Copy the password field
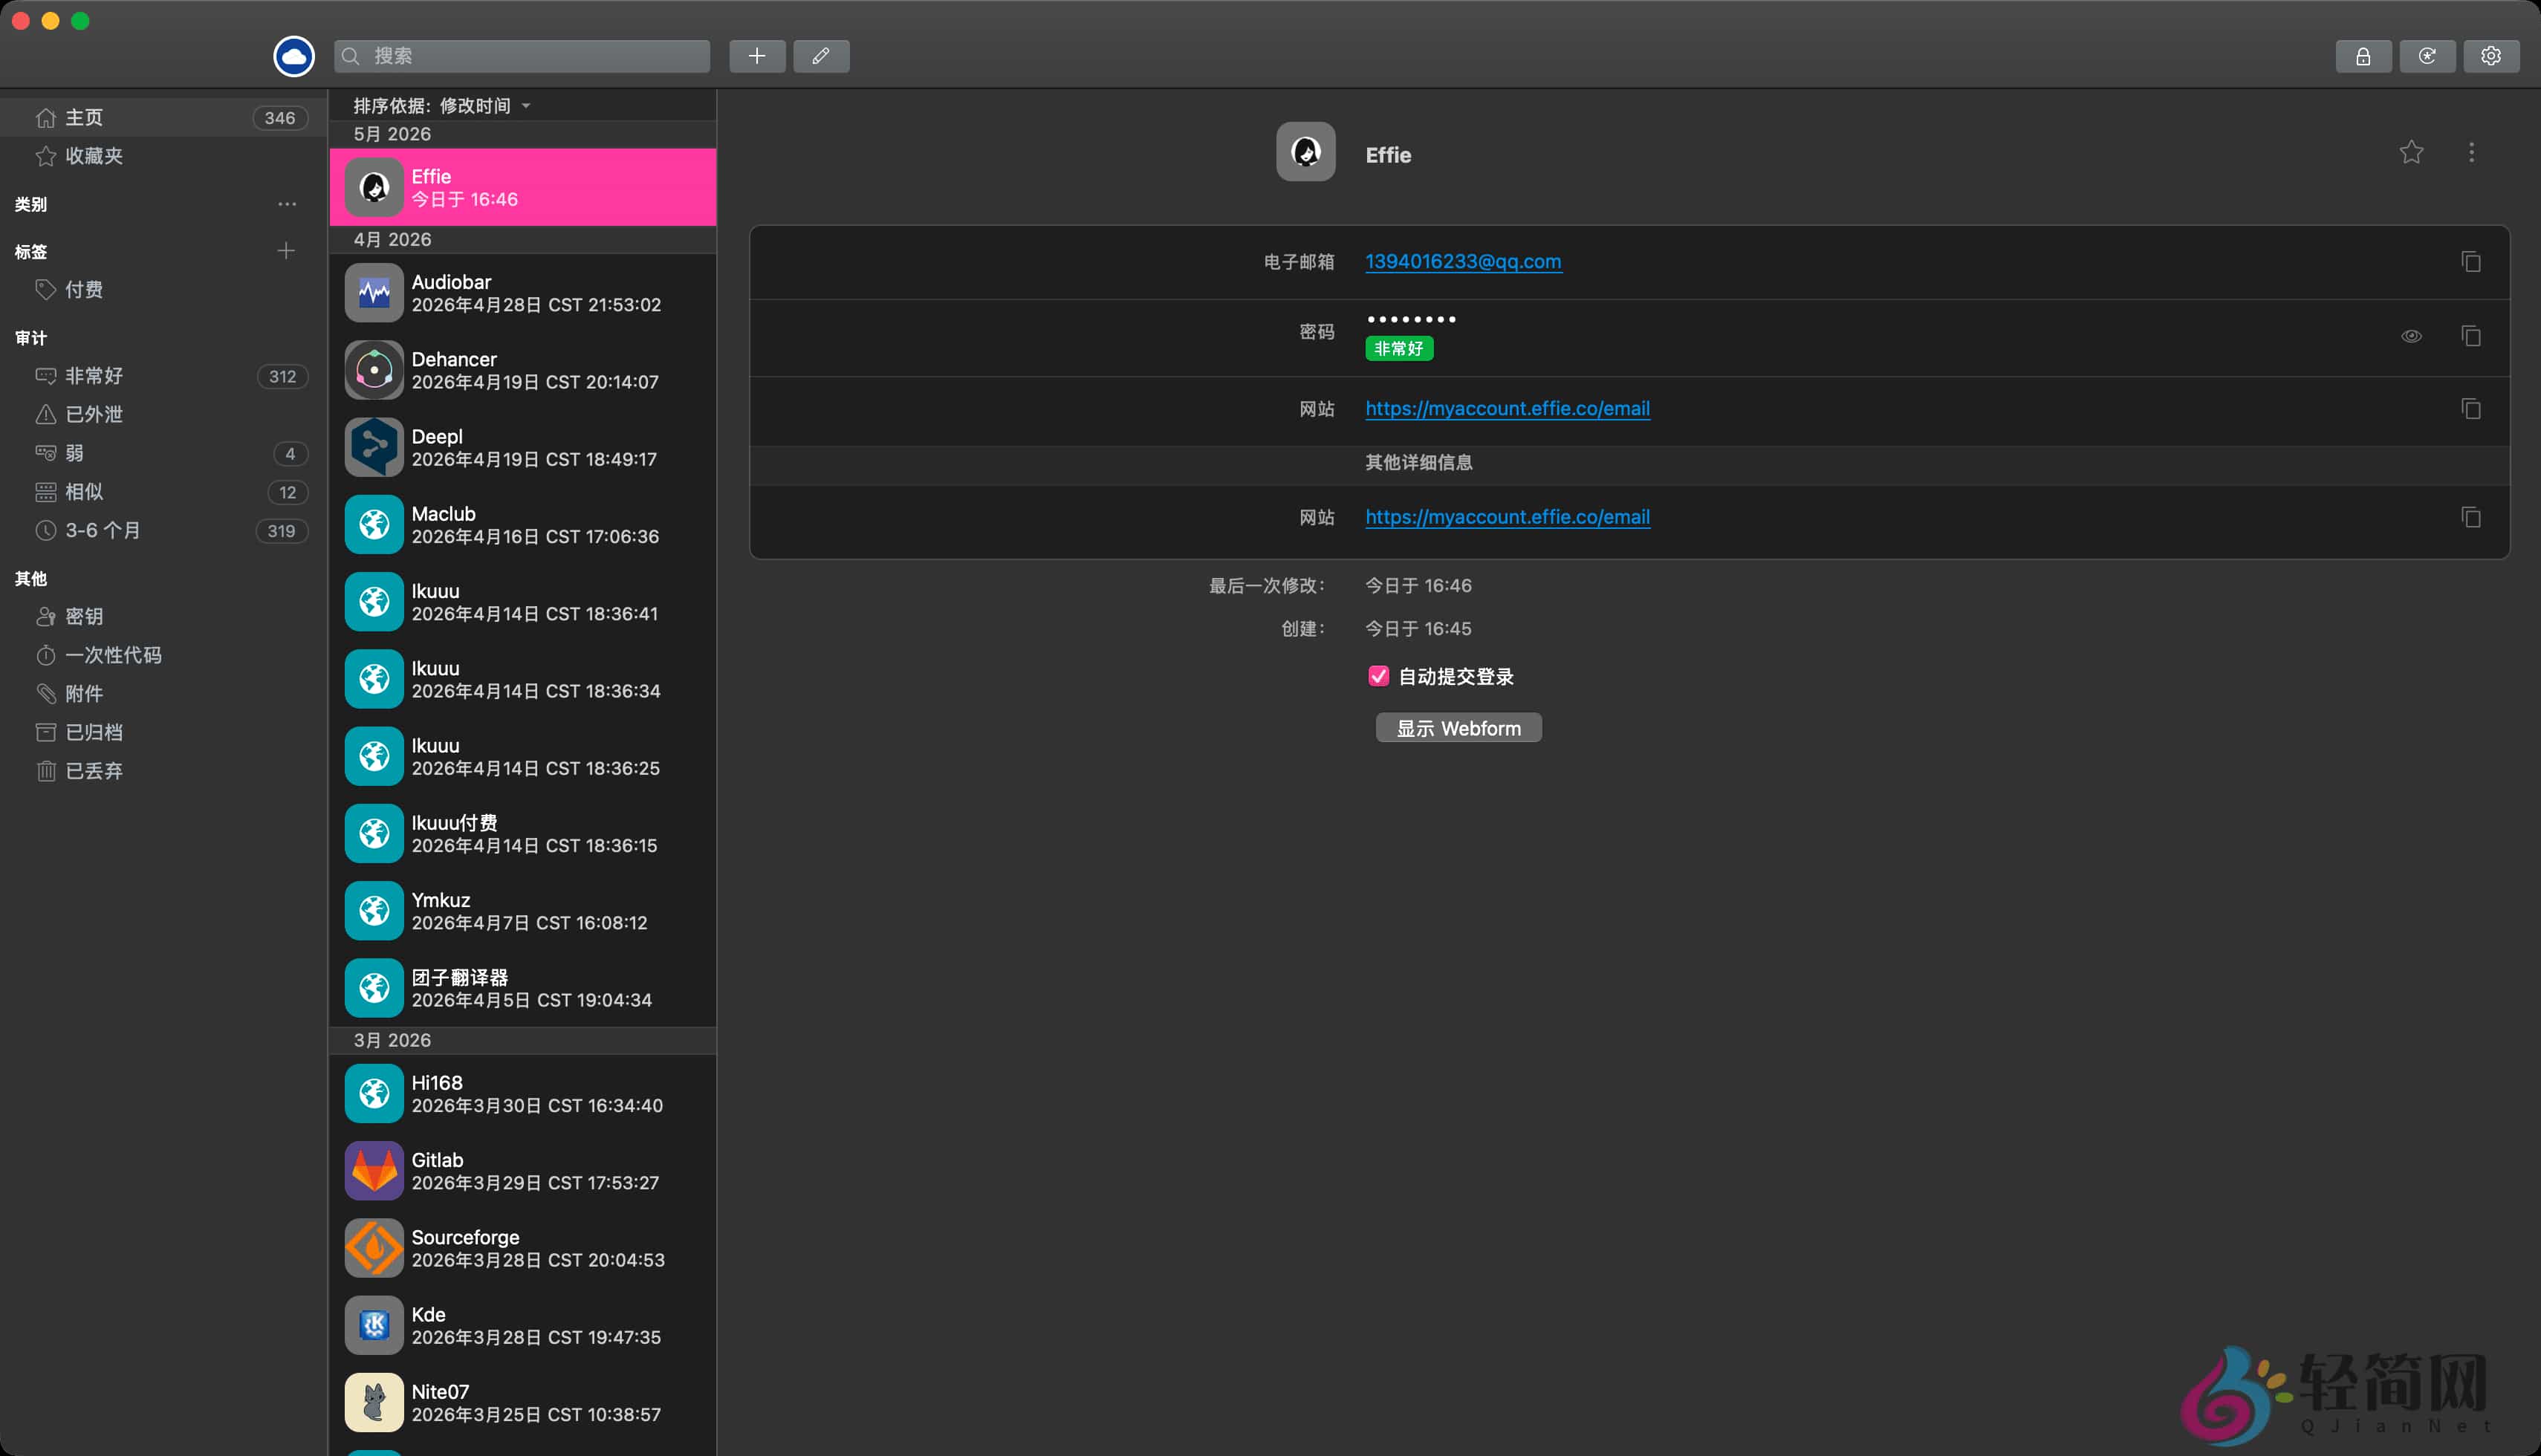 2471,336
